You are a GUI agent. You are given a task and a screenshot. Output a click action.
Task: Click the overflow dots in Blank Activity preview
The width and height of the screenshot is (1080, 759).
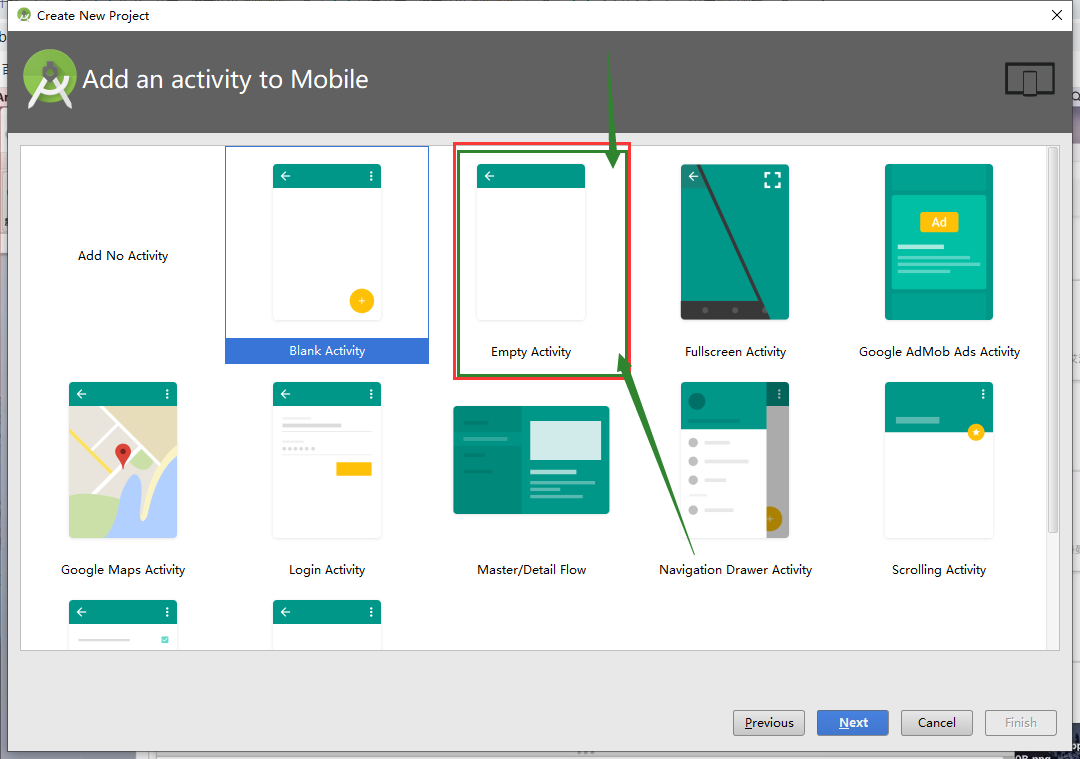point(371,176)
